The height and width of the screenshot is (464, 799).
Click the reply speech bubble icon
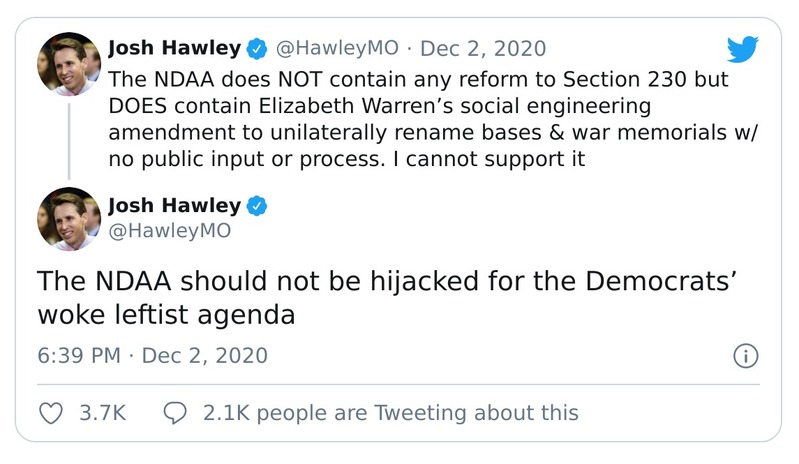tap(174, 412)
